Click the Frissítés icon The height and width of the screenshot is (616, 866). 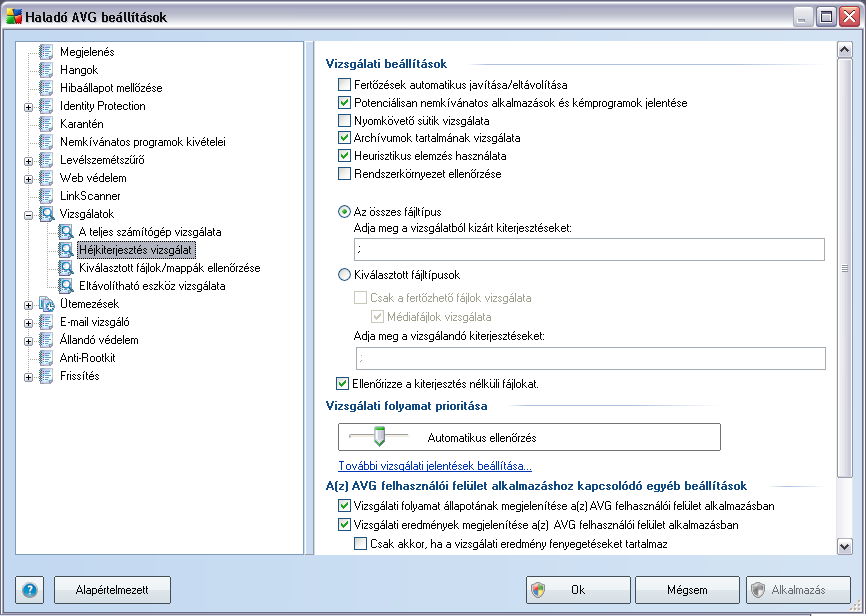[x=46, y=376]
